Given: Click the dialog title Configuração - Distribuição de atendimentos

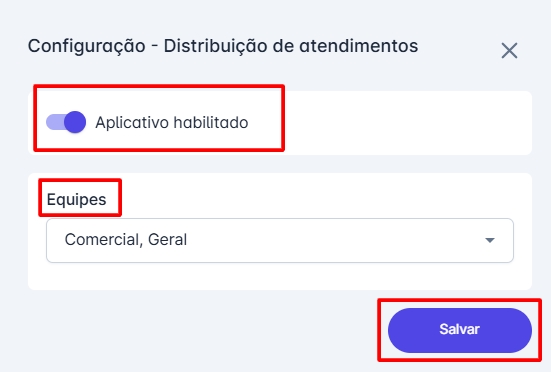Looking at the screenshot, I should [223, 46].
